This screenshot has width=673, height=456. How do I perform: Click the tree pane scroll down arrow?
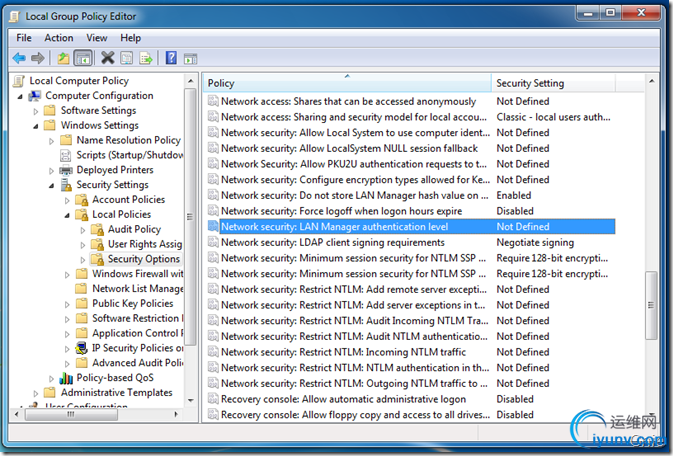click(x=191, y=400)
